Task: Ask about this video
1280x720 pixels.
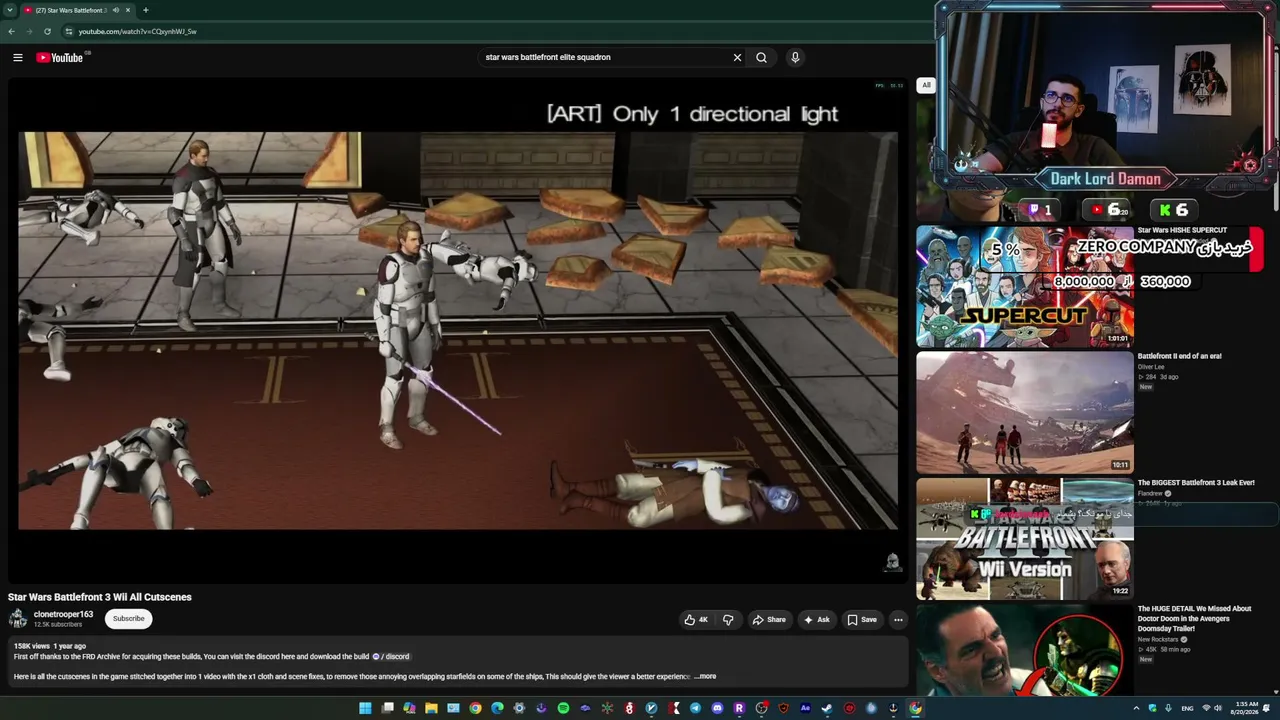Action: point(816,620)
